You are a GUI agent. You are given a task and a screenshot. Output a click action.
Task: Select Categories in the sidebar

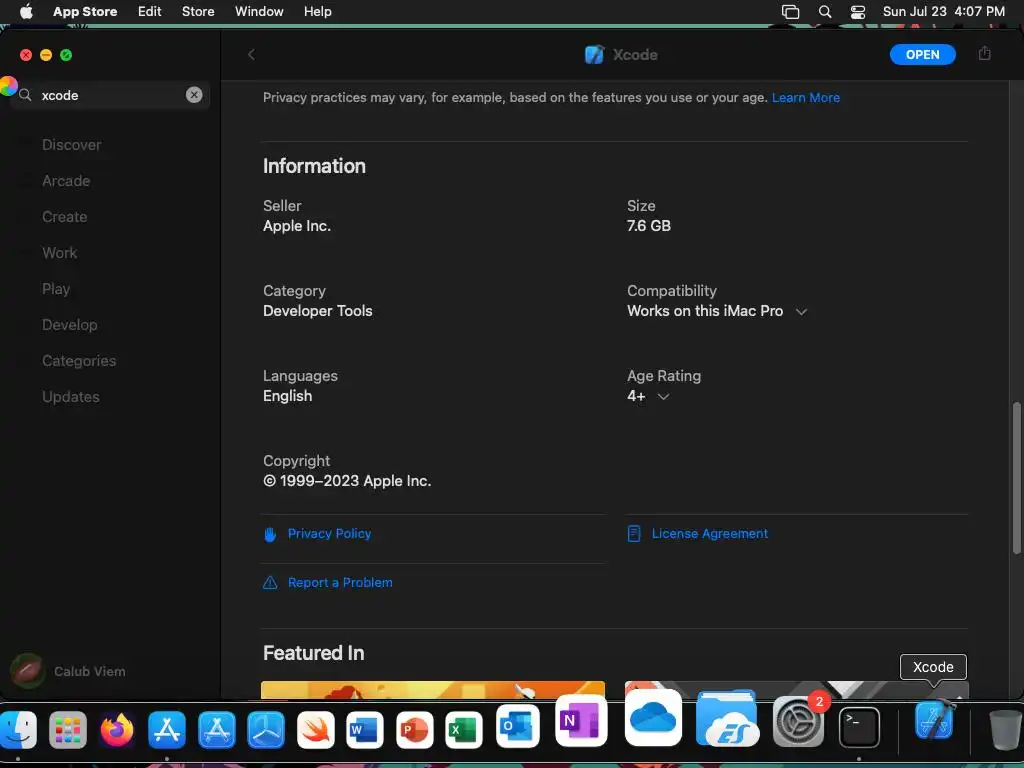78,360
